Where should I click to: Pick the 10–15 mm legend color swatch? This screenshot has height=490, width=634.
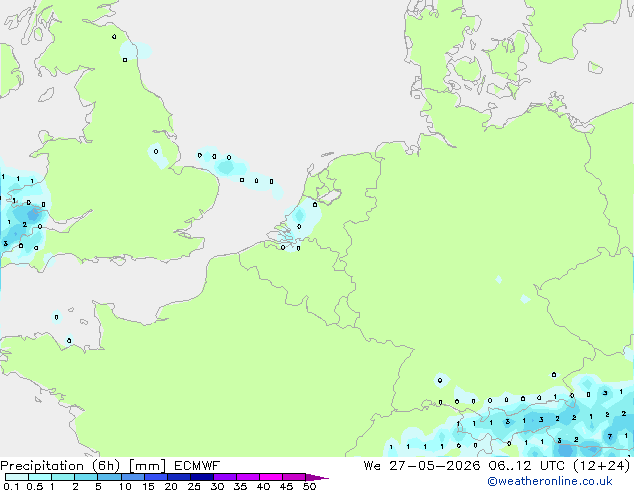[x=132, y=477]
